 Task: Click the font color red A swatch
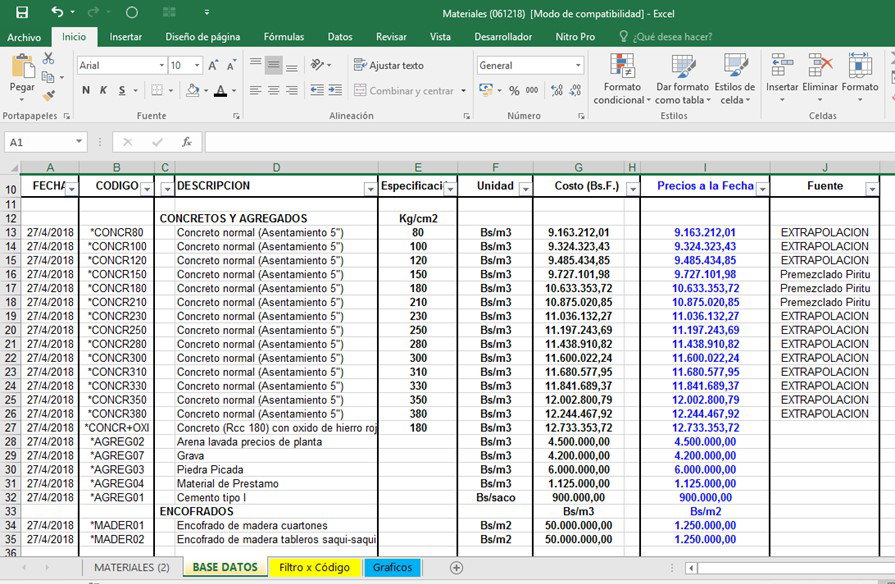pos(220,90)
